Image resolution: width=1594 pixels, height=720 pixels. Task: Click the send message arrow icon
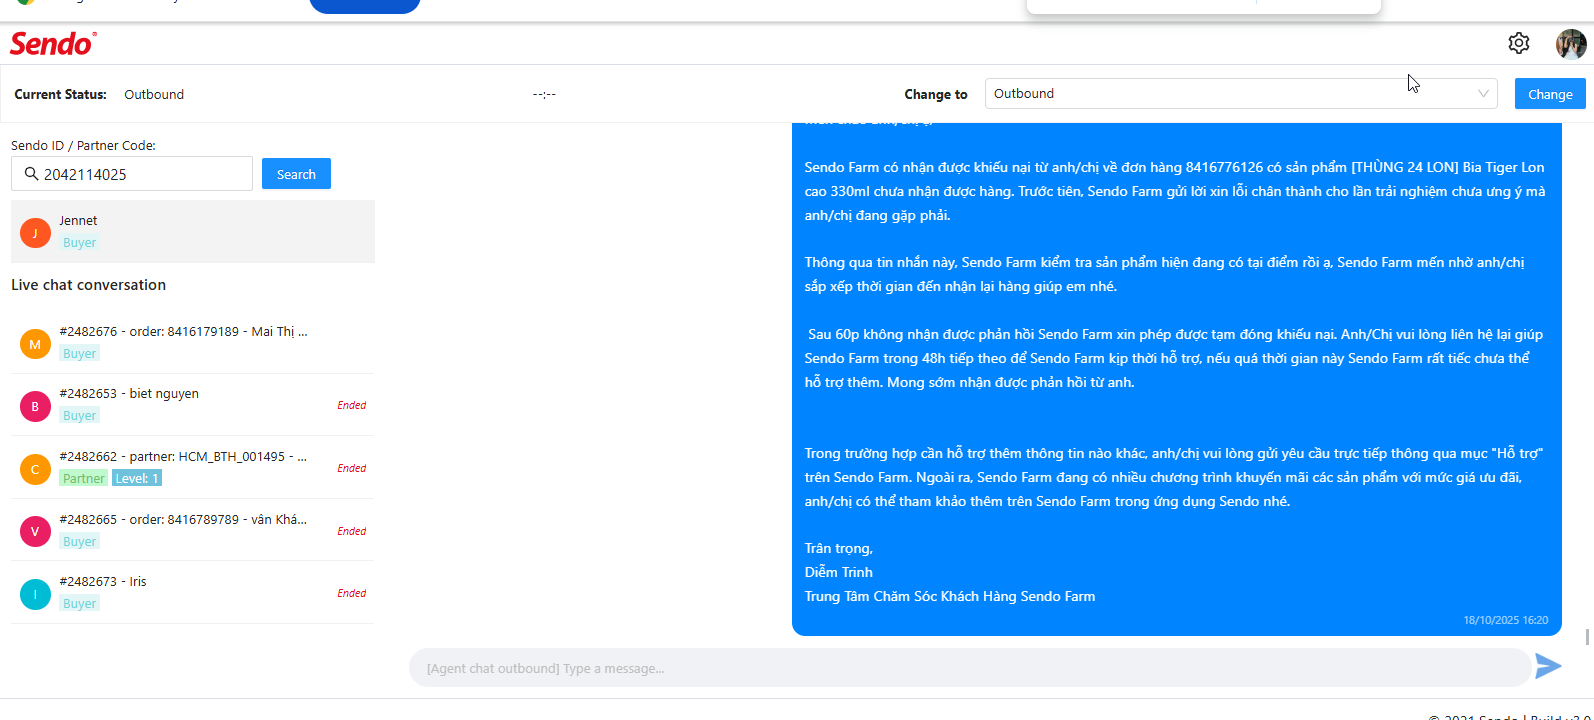point(1548,666)
